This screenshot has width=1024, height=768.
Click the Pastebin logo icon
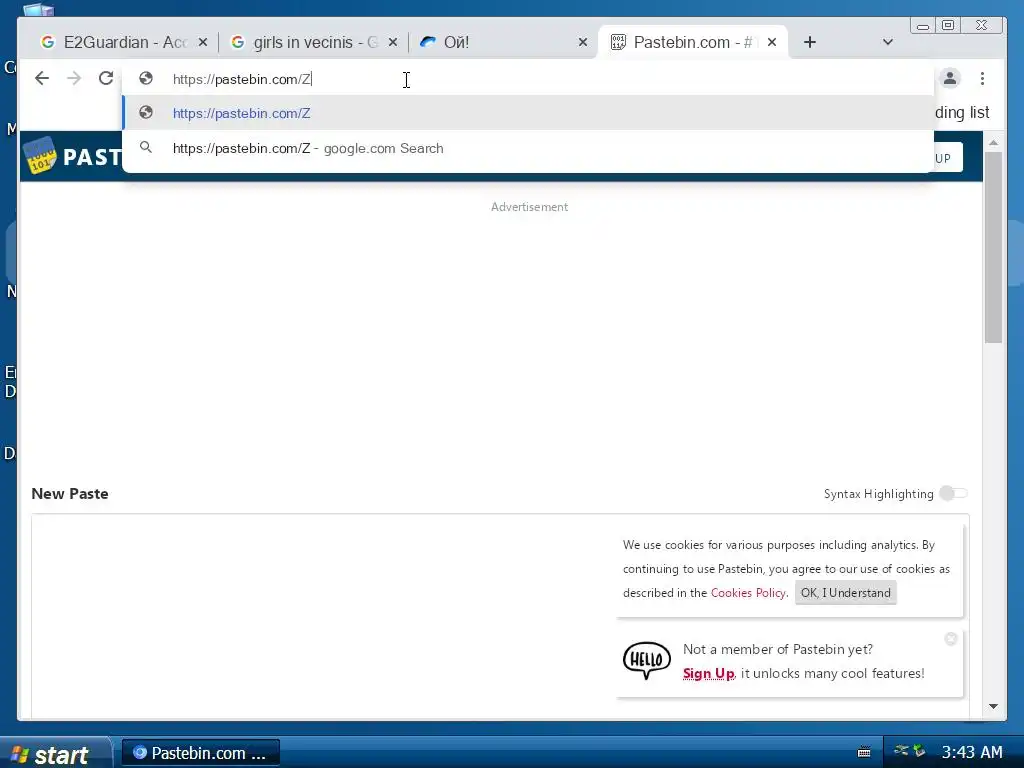[40, 155]
